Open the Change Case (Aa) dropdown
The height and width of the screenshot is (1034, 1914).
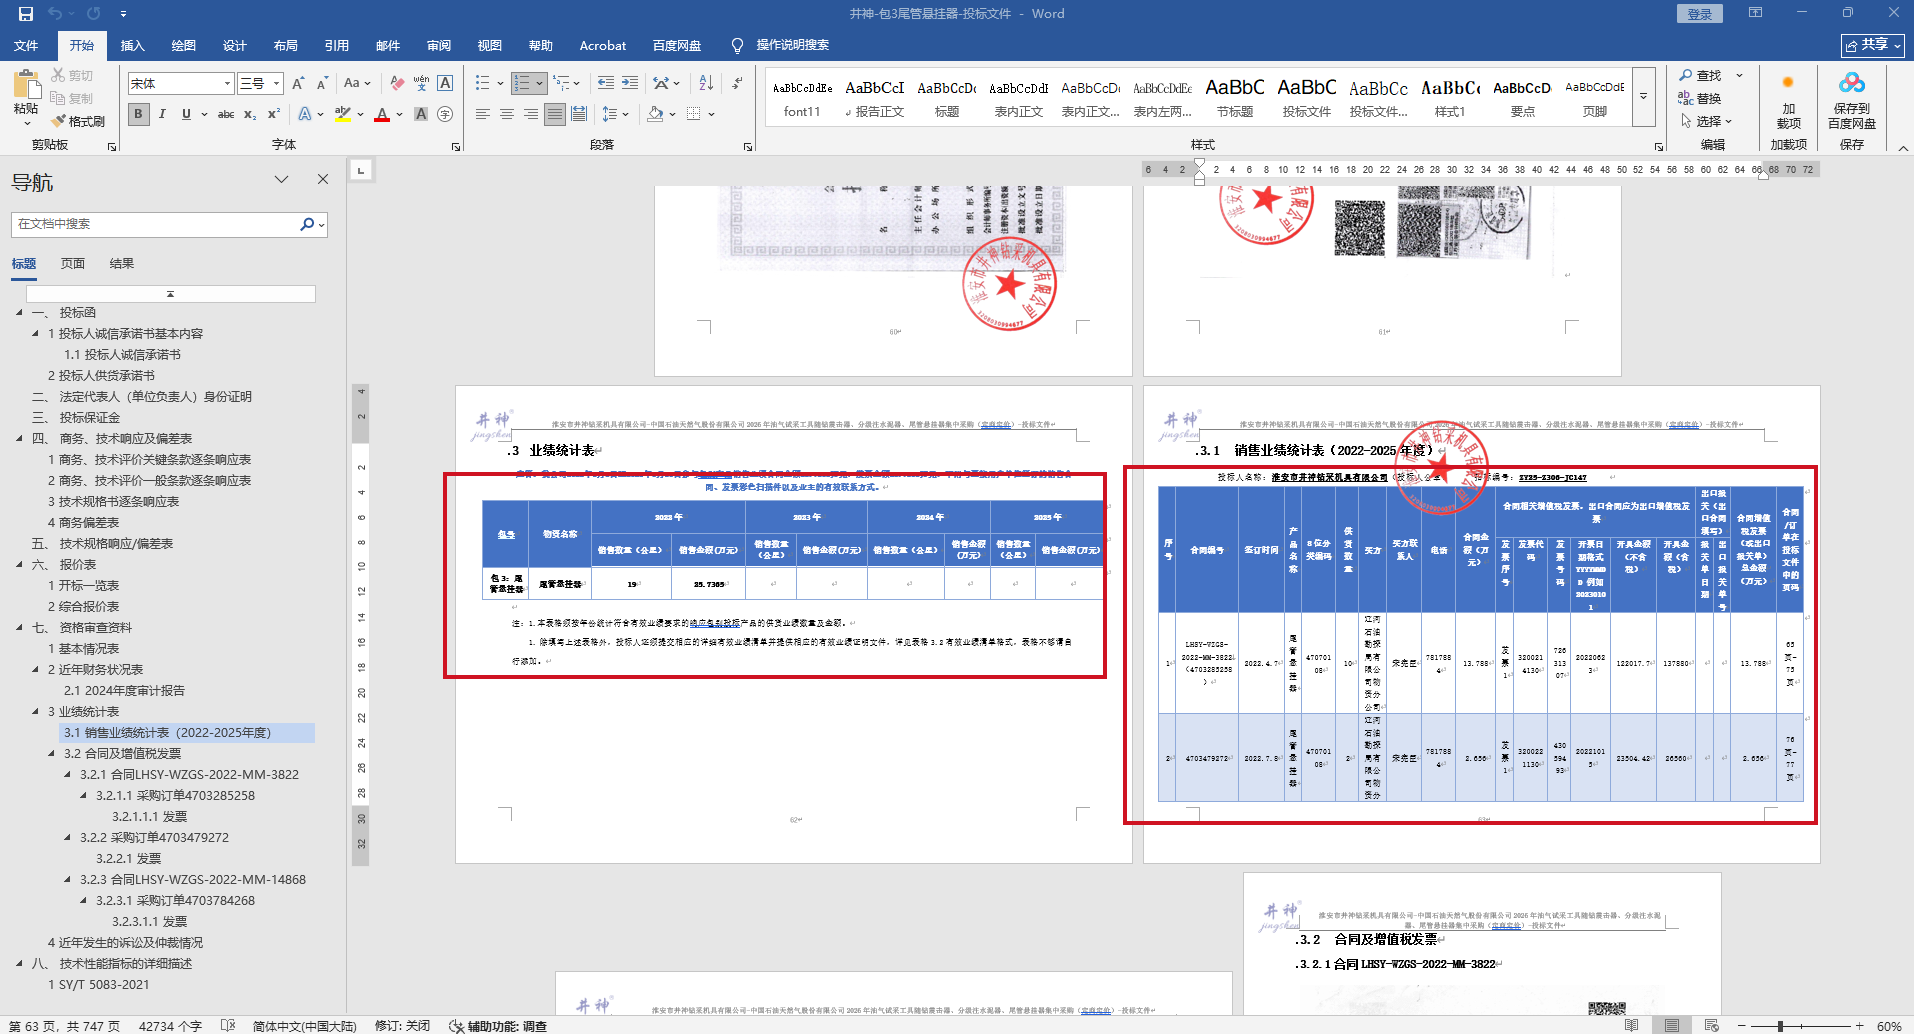coord(357,83)
